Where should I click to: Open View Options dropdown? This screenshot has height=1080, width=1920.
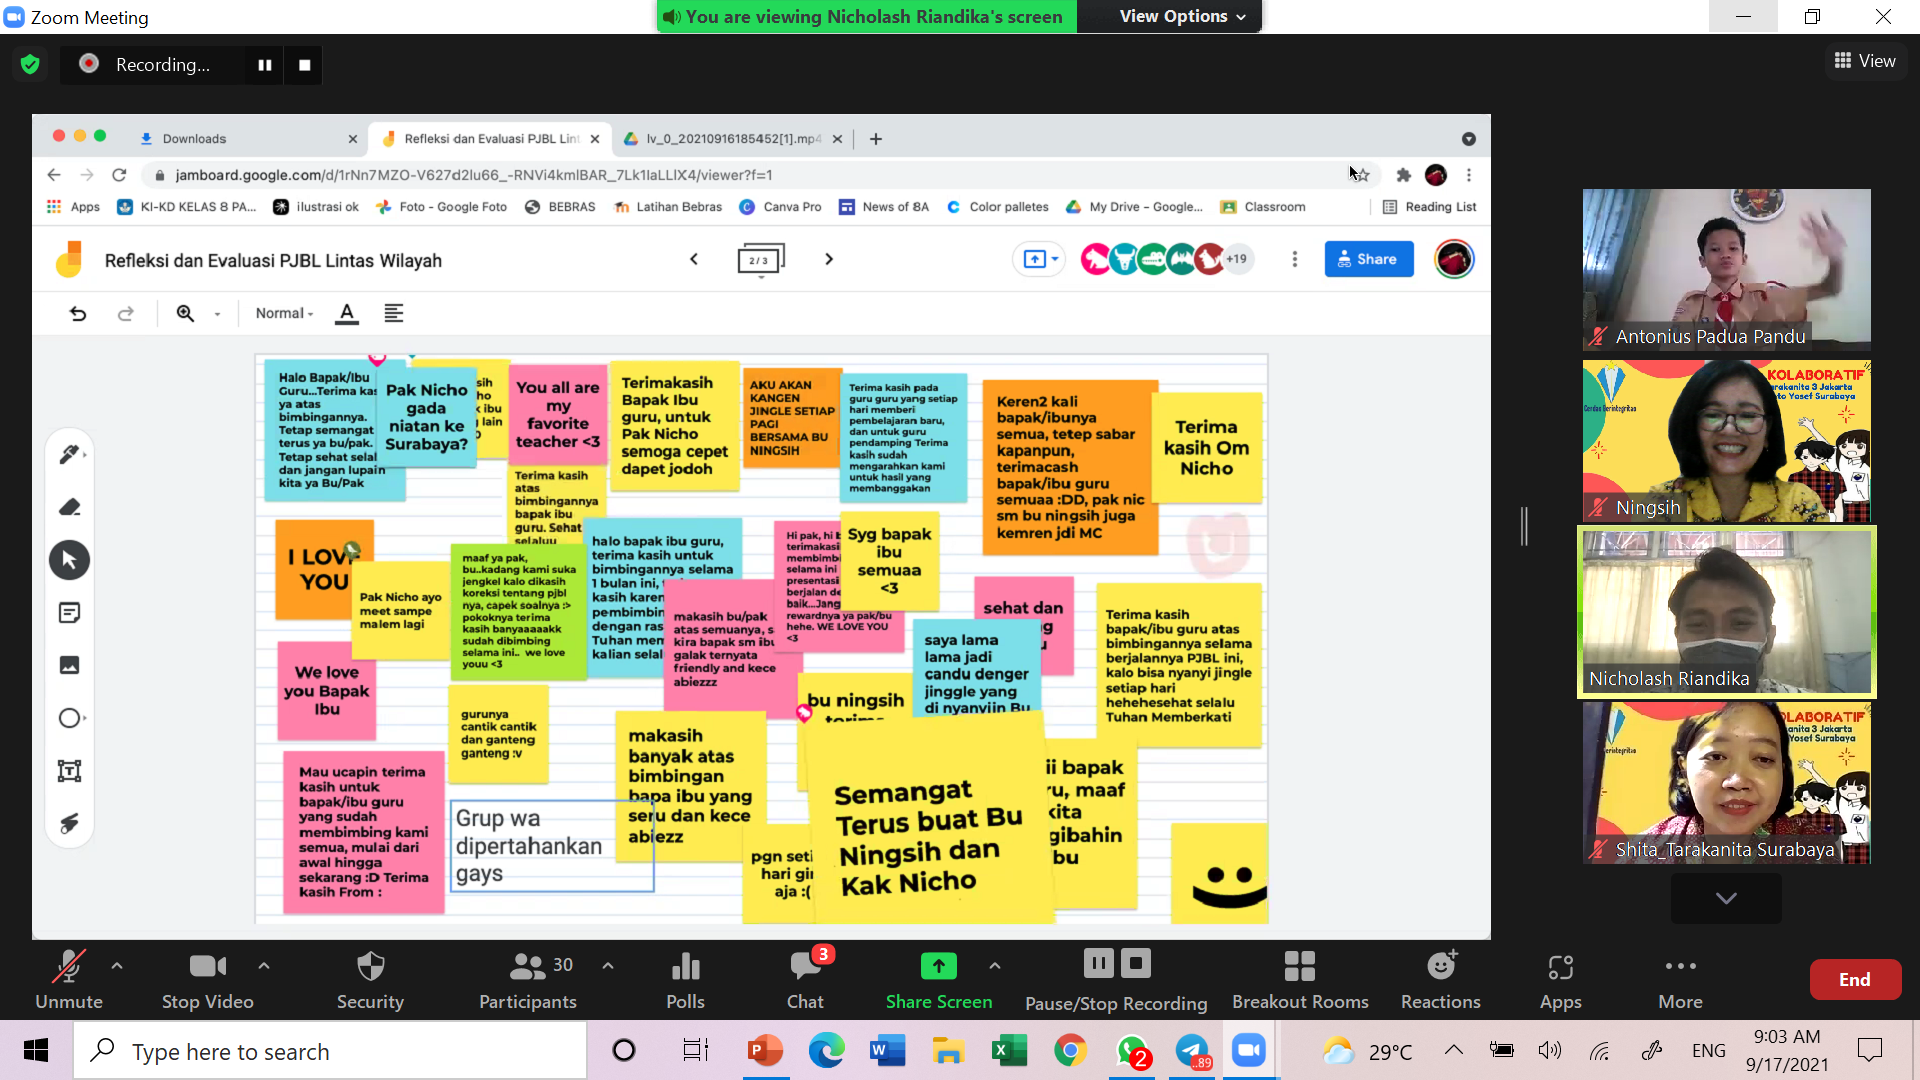click(1182, 16)
